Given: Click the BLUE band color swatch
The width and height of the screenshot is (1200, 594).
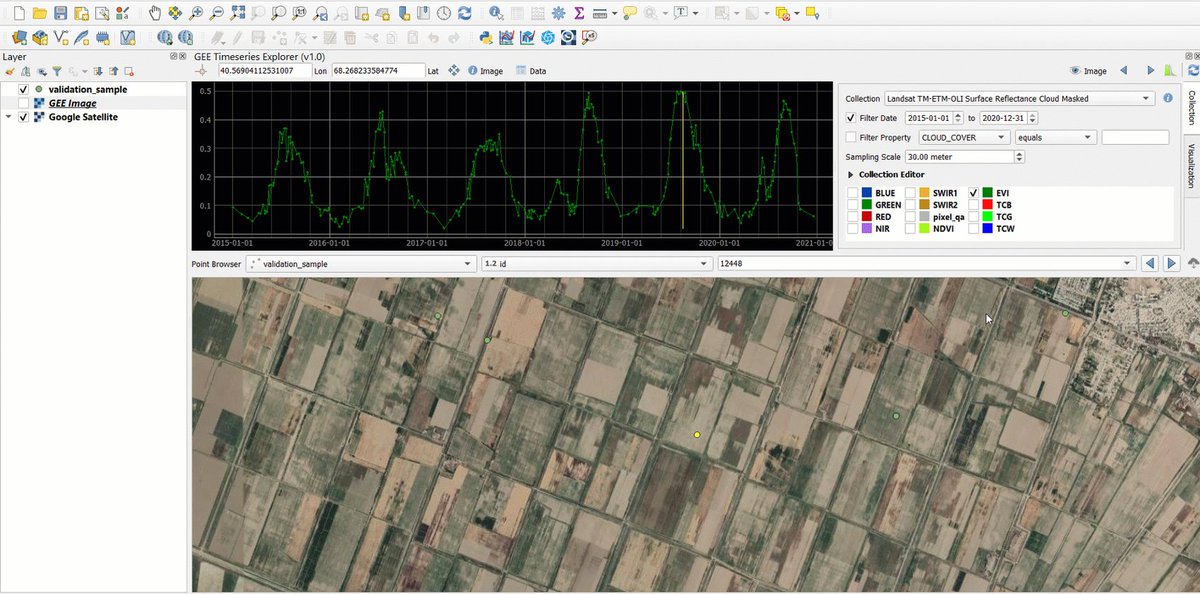Looking at the screenshot, I should (867, 192).
